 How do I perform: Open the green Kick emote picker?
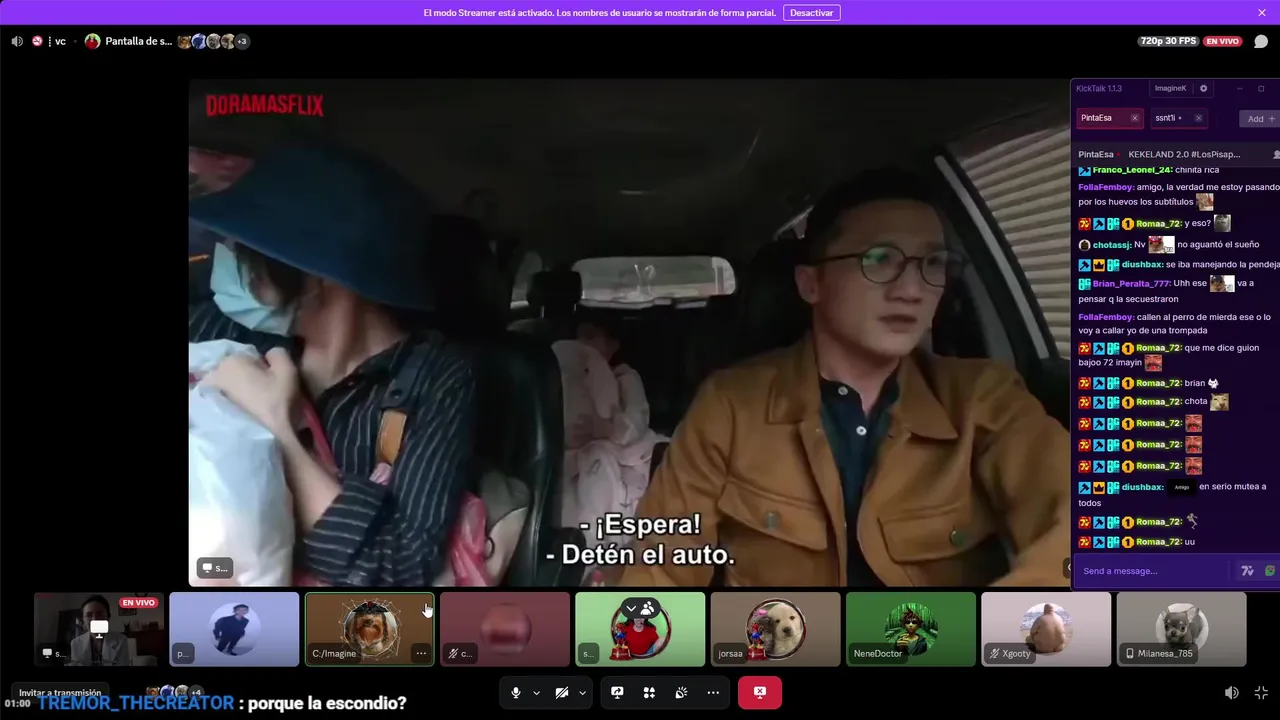click(x=1270, y=571)
